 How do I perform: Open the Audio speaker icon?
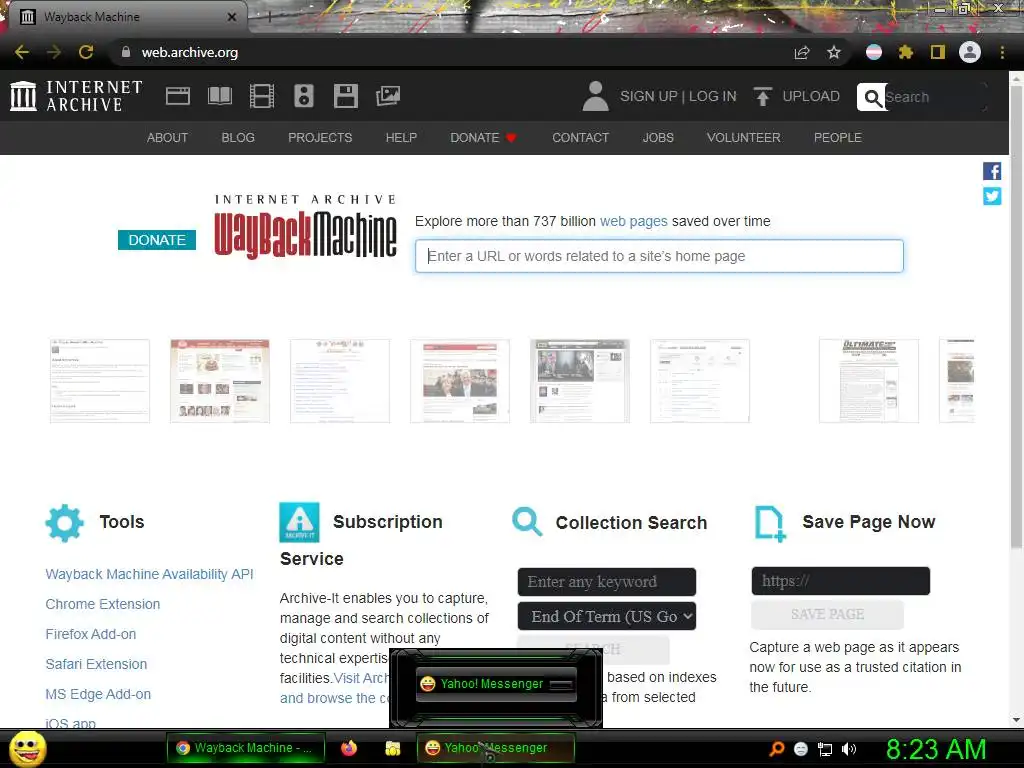[304, 96]
